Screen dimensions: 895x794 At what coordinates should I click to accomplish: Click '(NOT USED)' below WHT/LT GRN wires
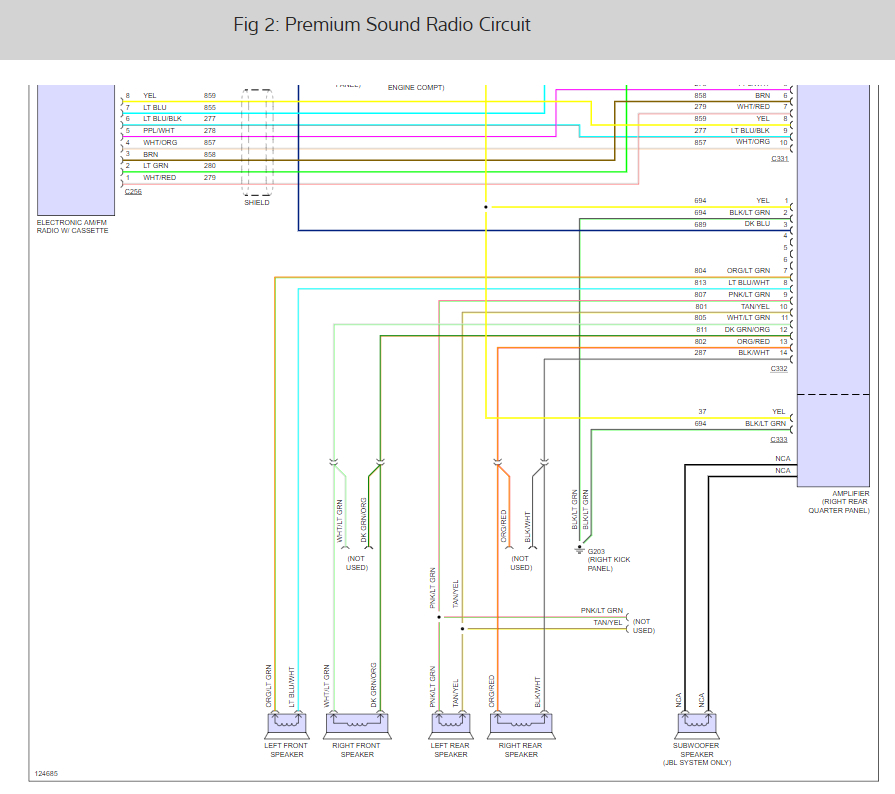tap(357, 563)
